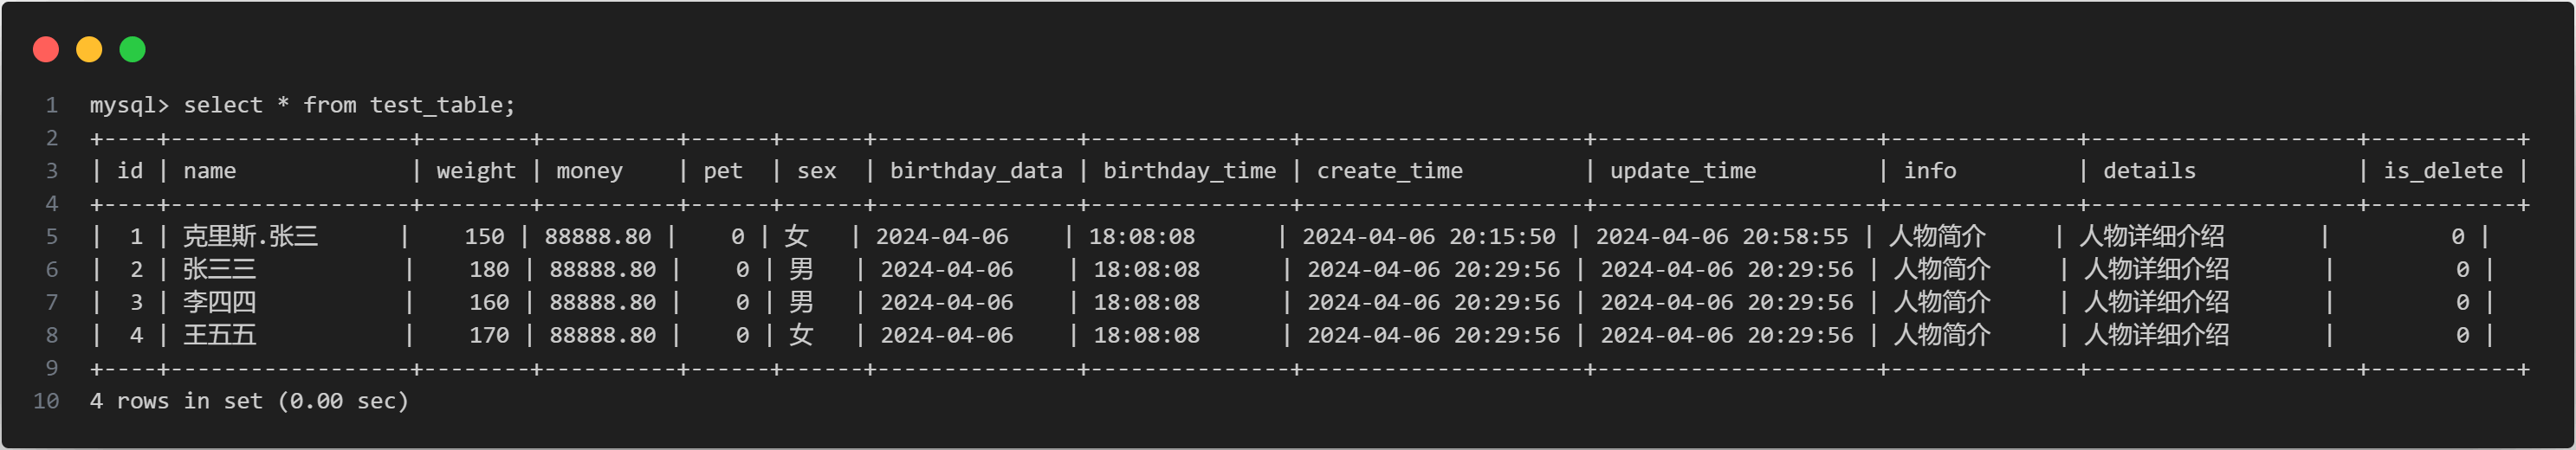Select the "money" column header
The height and width of the screenshot is (450, 2576).
click(589, 171)
